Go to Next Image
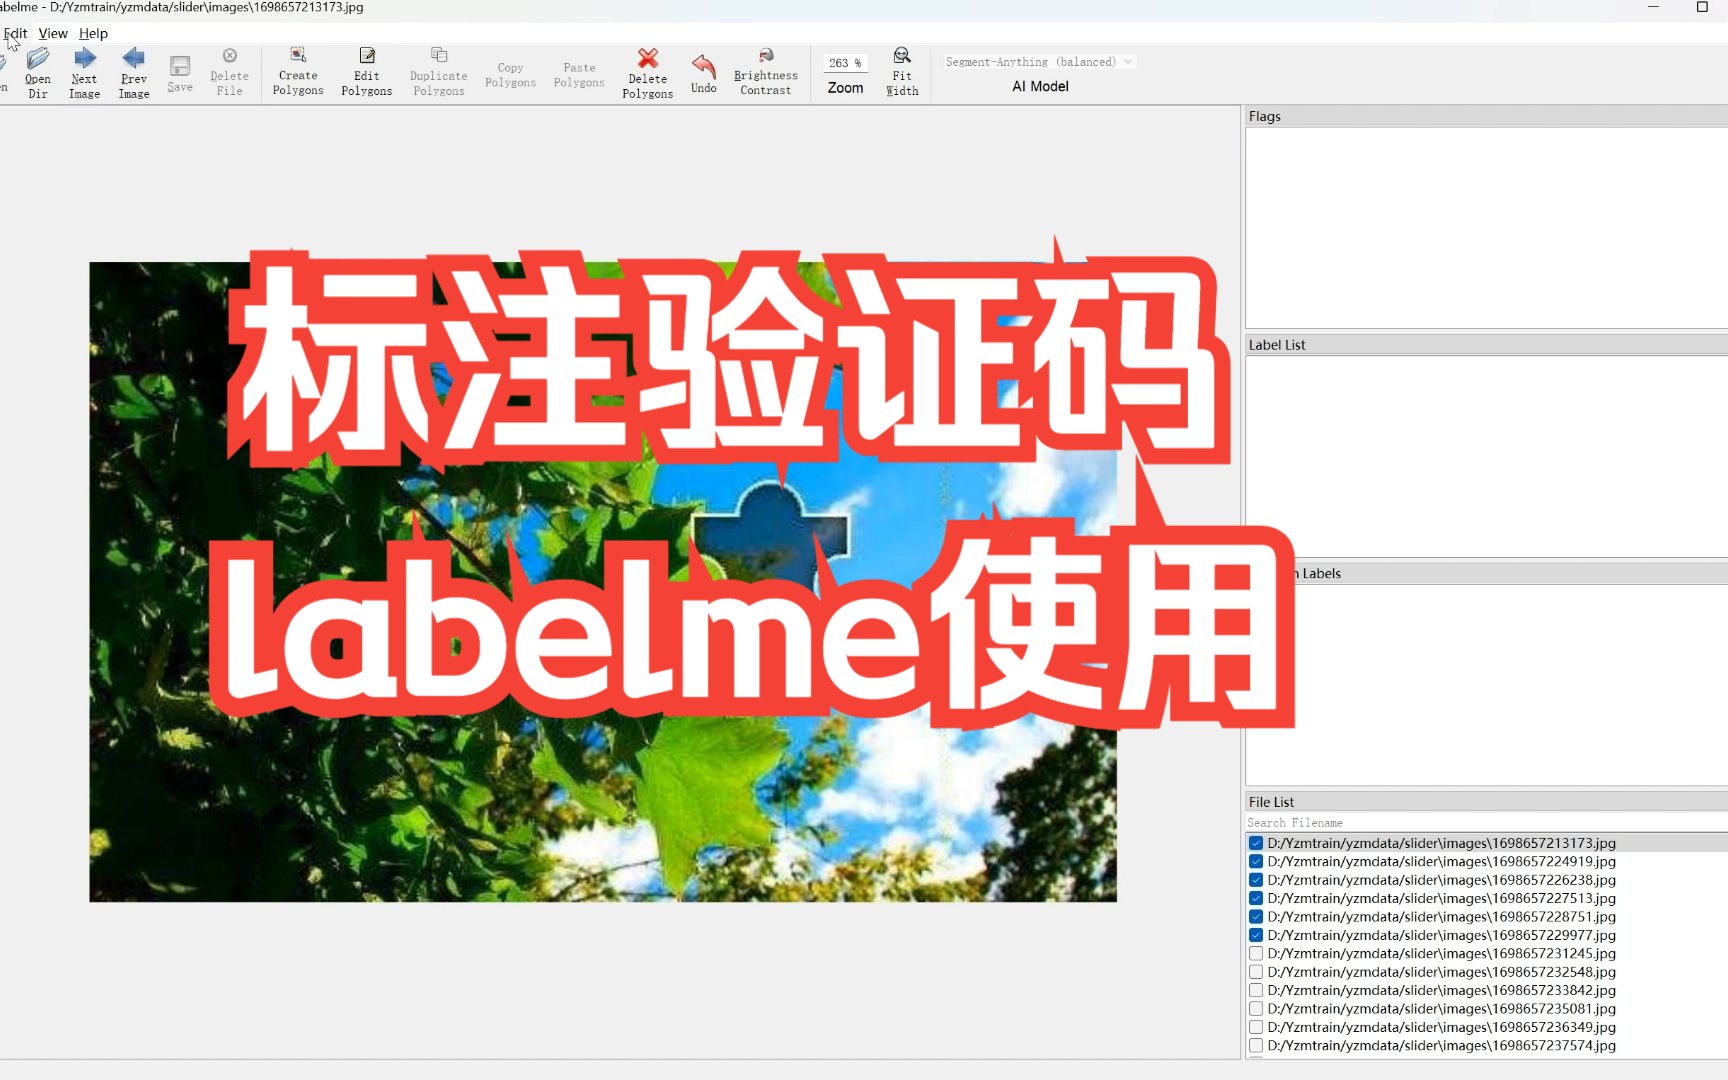The width and height of the screenshot is (1728, 1080). tap(85, 73)
